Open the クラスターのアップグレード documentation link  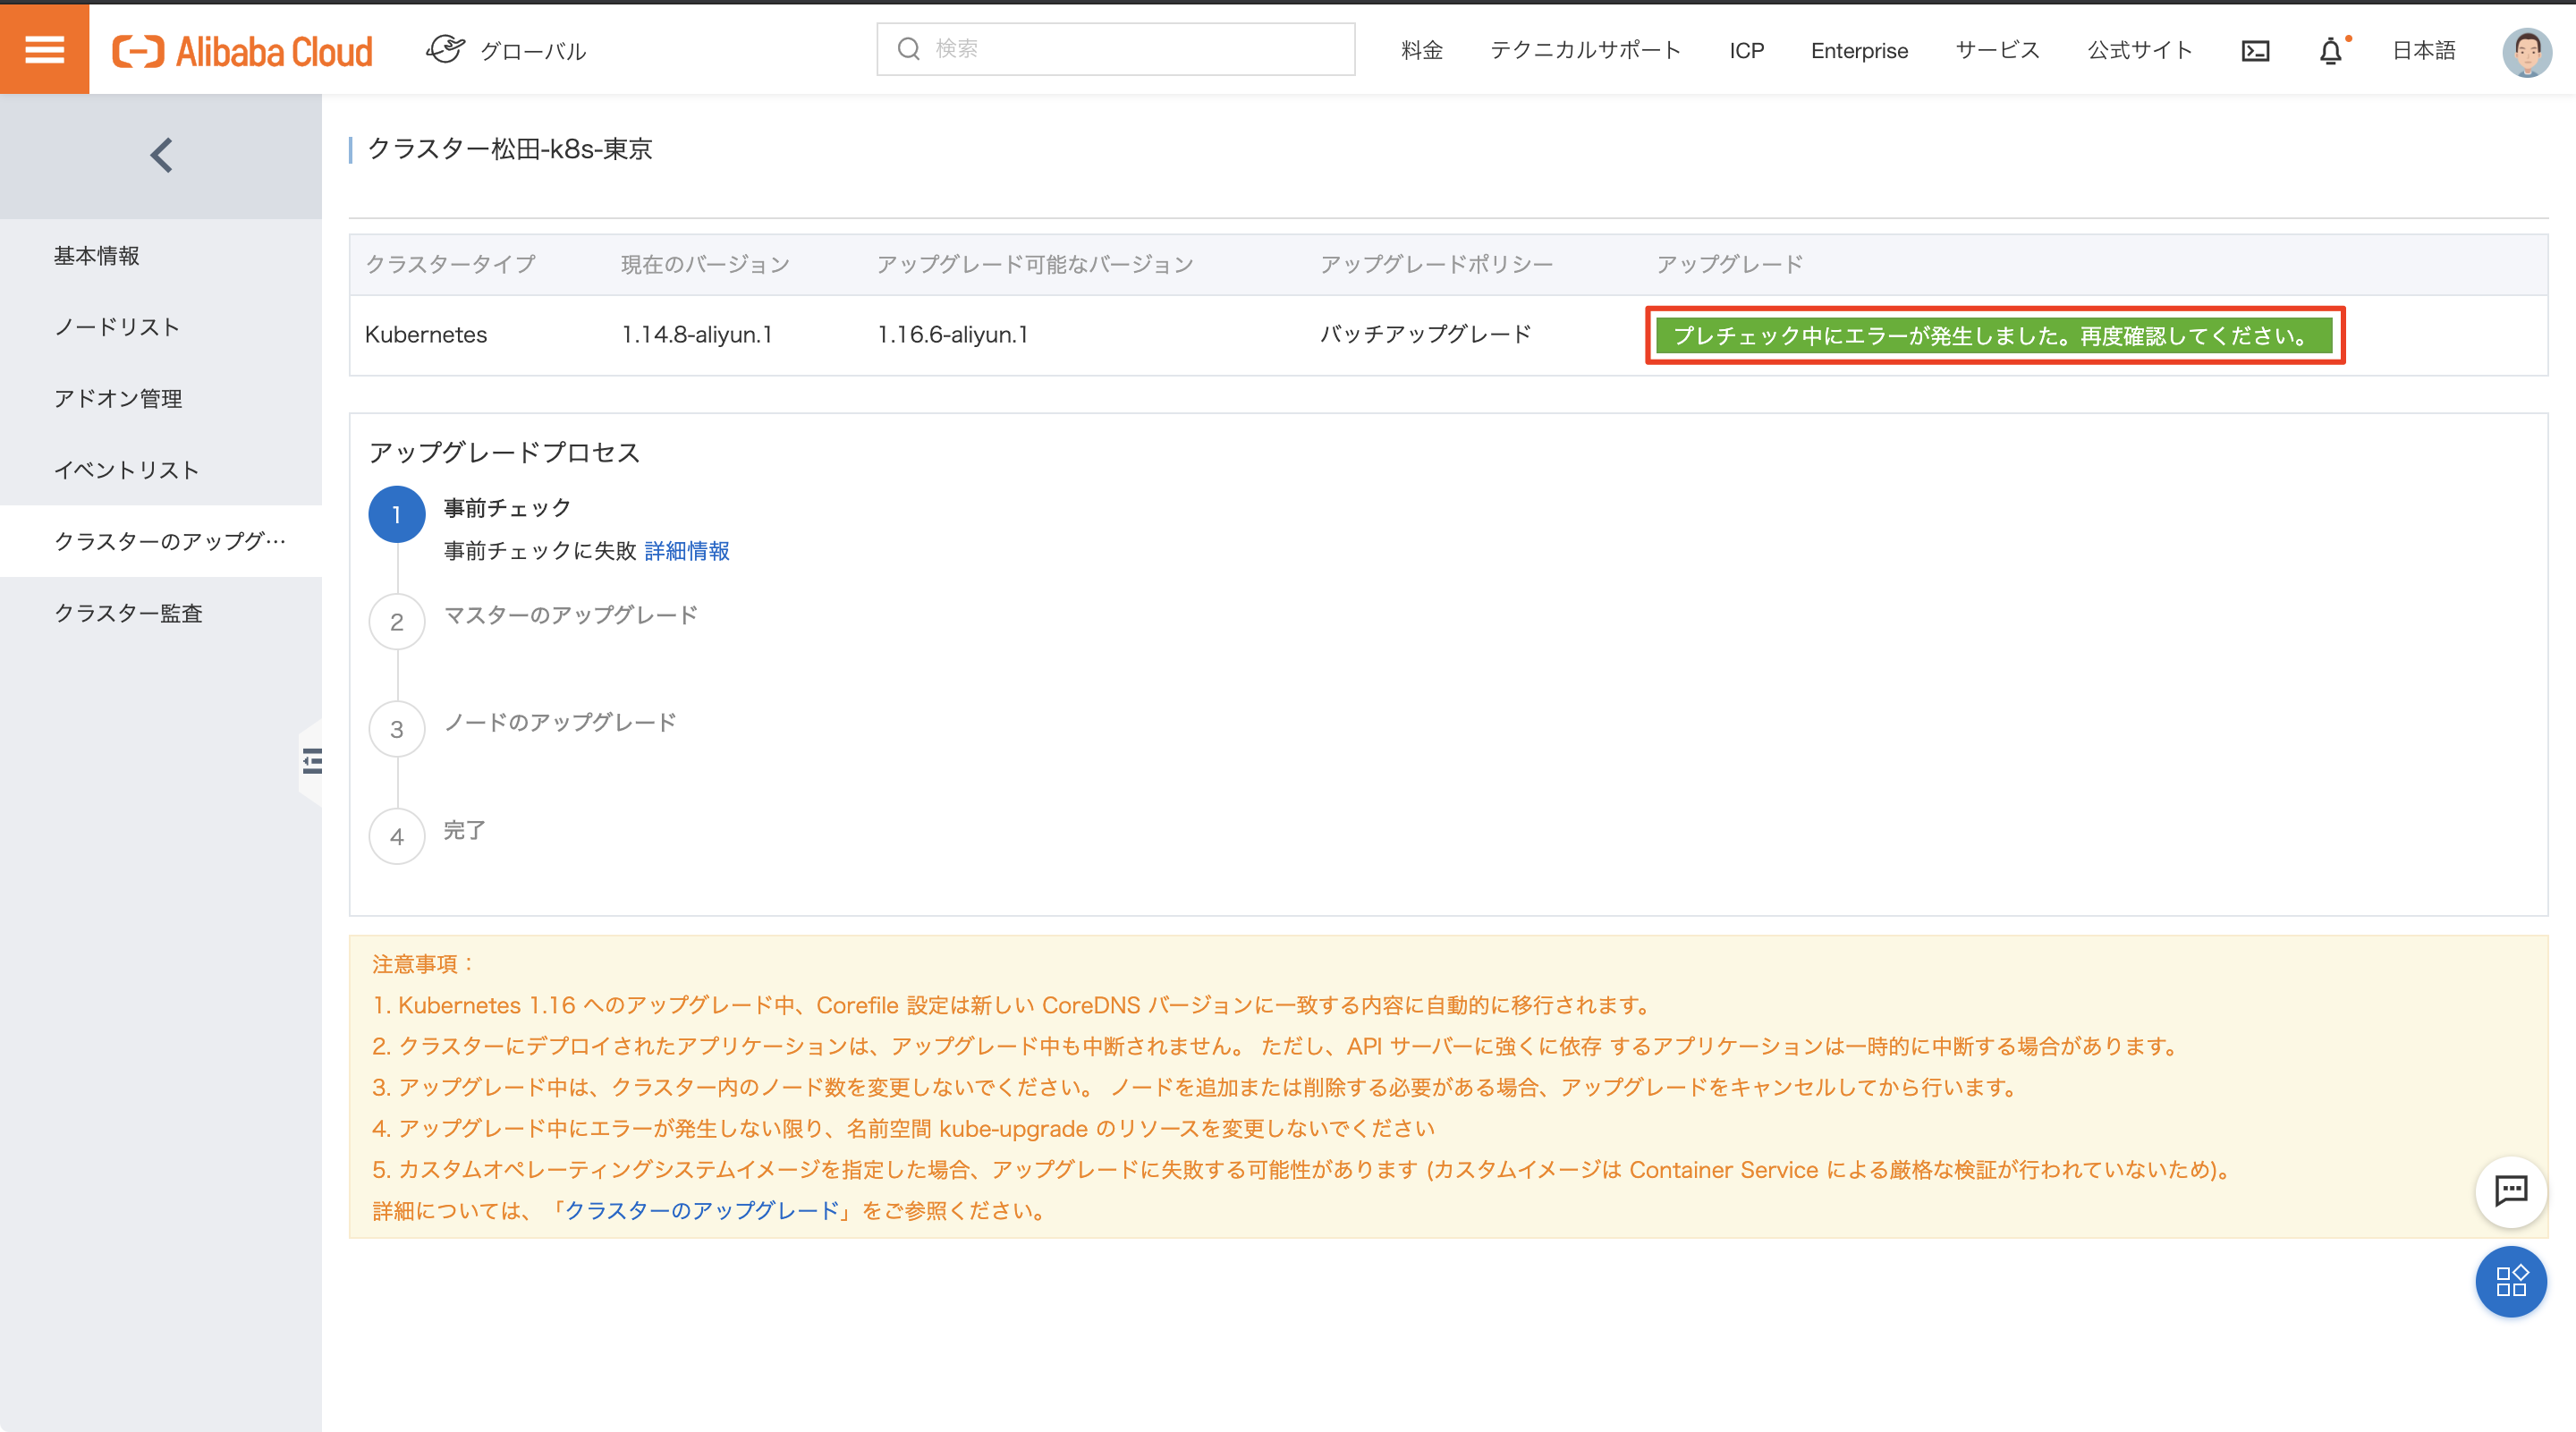coord(702,1210)
